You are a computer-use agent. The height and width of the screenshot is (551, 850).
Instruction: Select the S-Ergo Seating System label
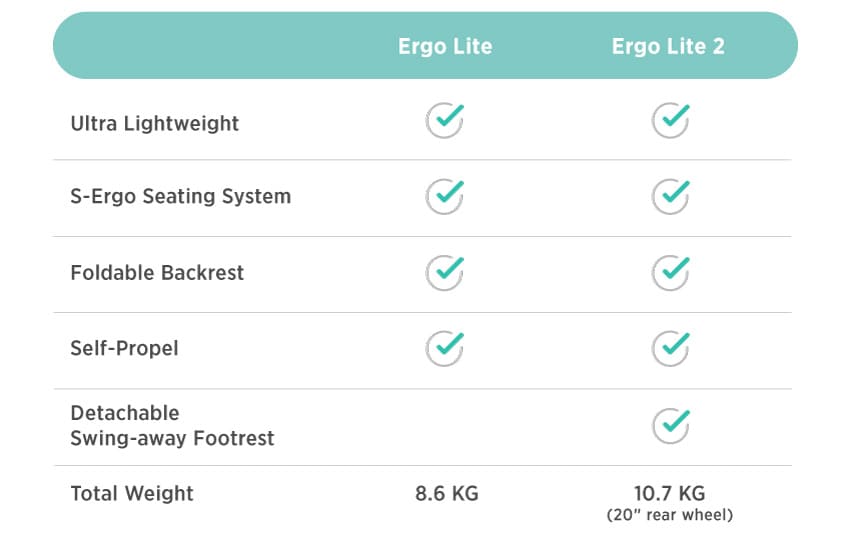click(181, 196)
